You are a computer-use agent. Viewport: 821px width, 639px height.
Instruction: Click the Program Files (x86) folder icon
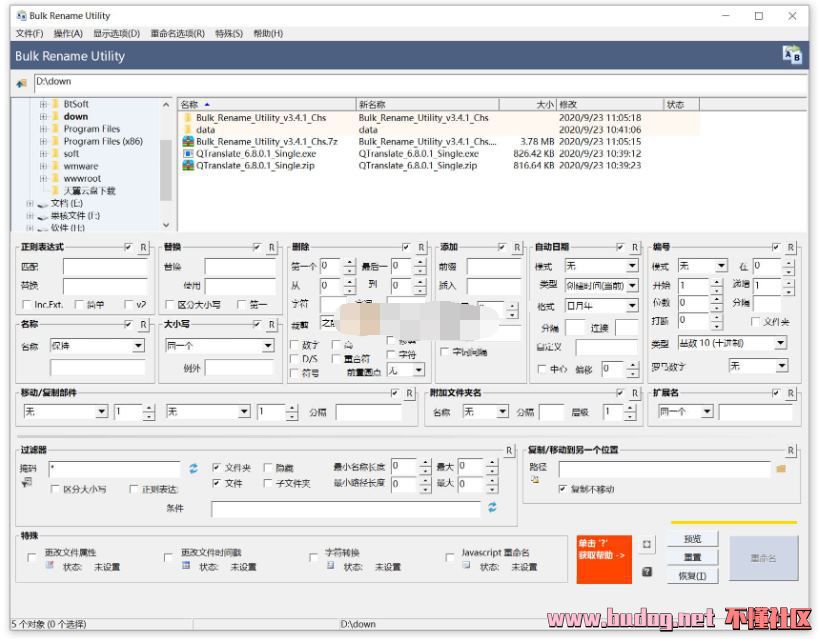[56, 141]
